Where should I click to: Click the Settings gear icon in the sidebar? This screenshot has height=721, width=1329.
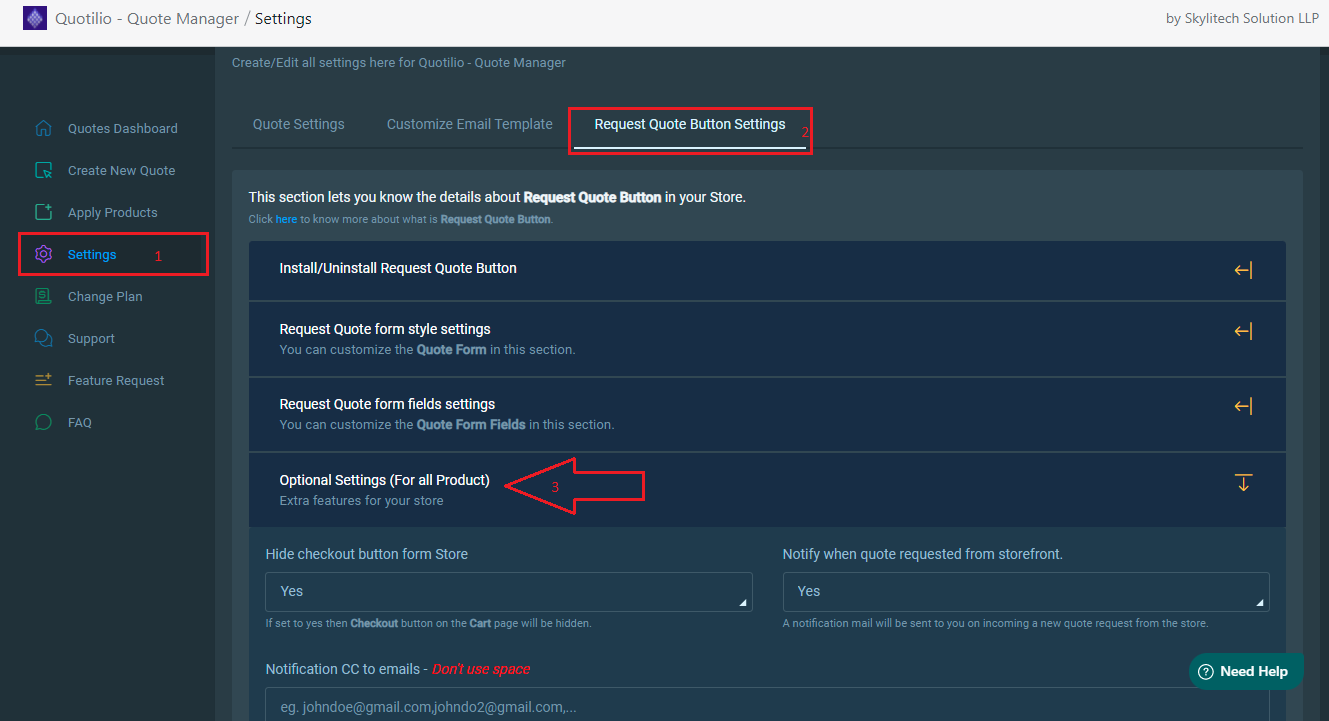[x=43, y=254]
